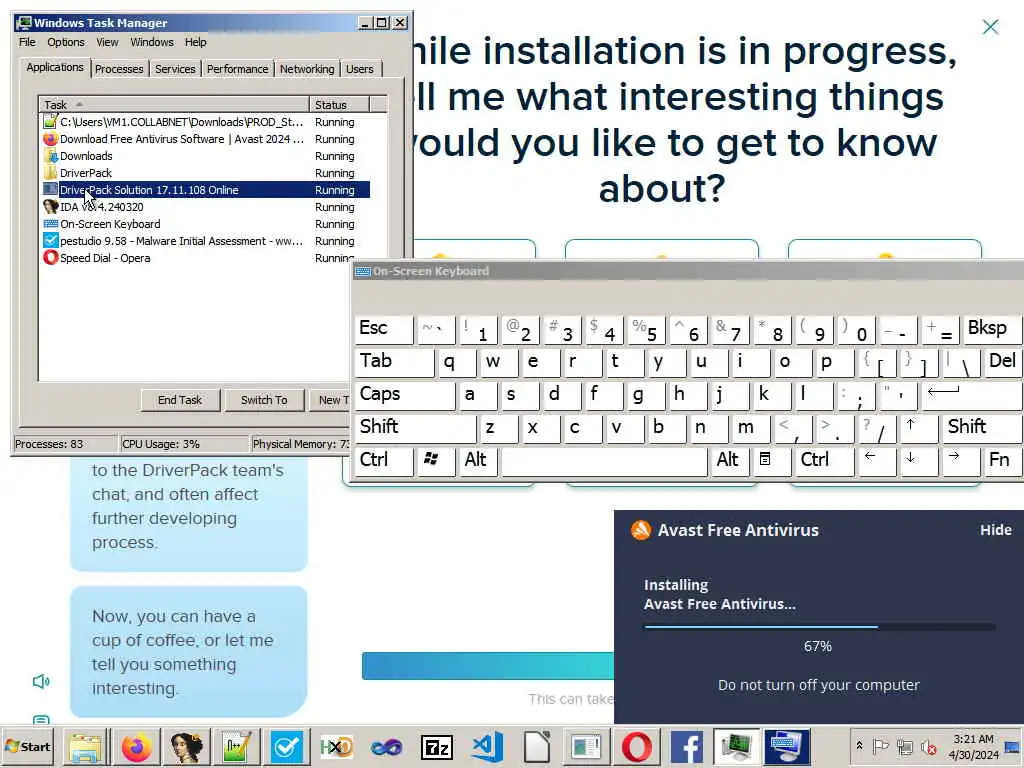Select the Downloads task row

click(206, 156)
